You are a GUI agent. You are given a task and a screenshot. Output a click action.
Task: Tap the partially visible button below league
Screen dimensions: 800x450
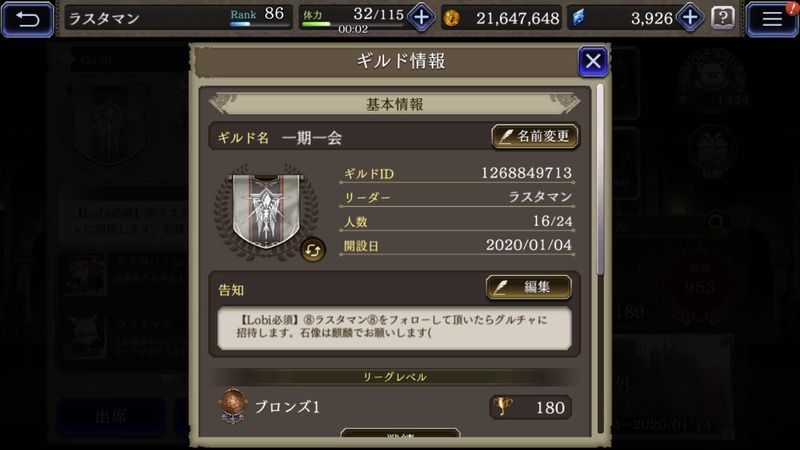[x=400, y=433]
